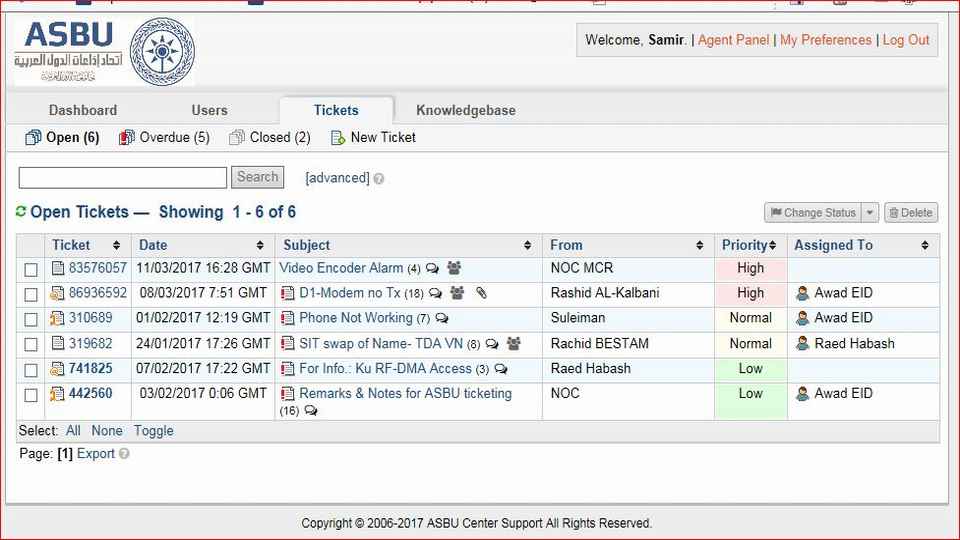Click ticket icon of 83576057 row

pyautogui.click(x=58, y=268)
